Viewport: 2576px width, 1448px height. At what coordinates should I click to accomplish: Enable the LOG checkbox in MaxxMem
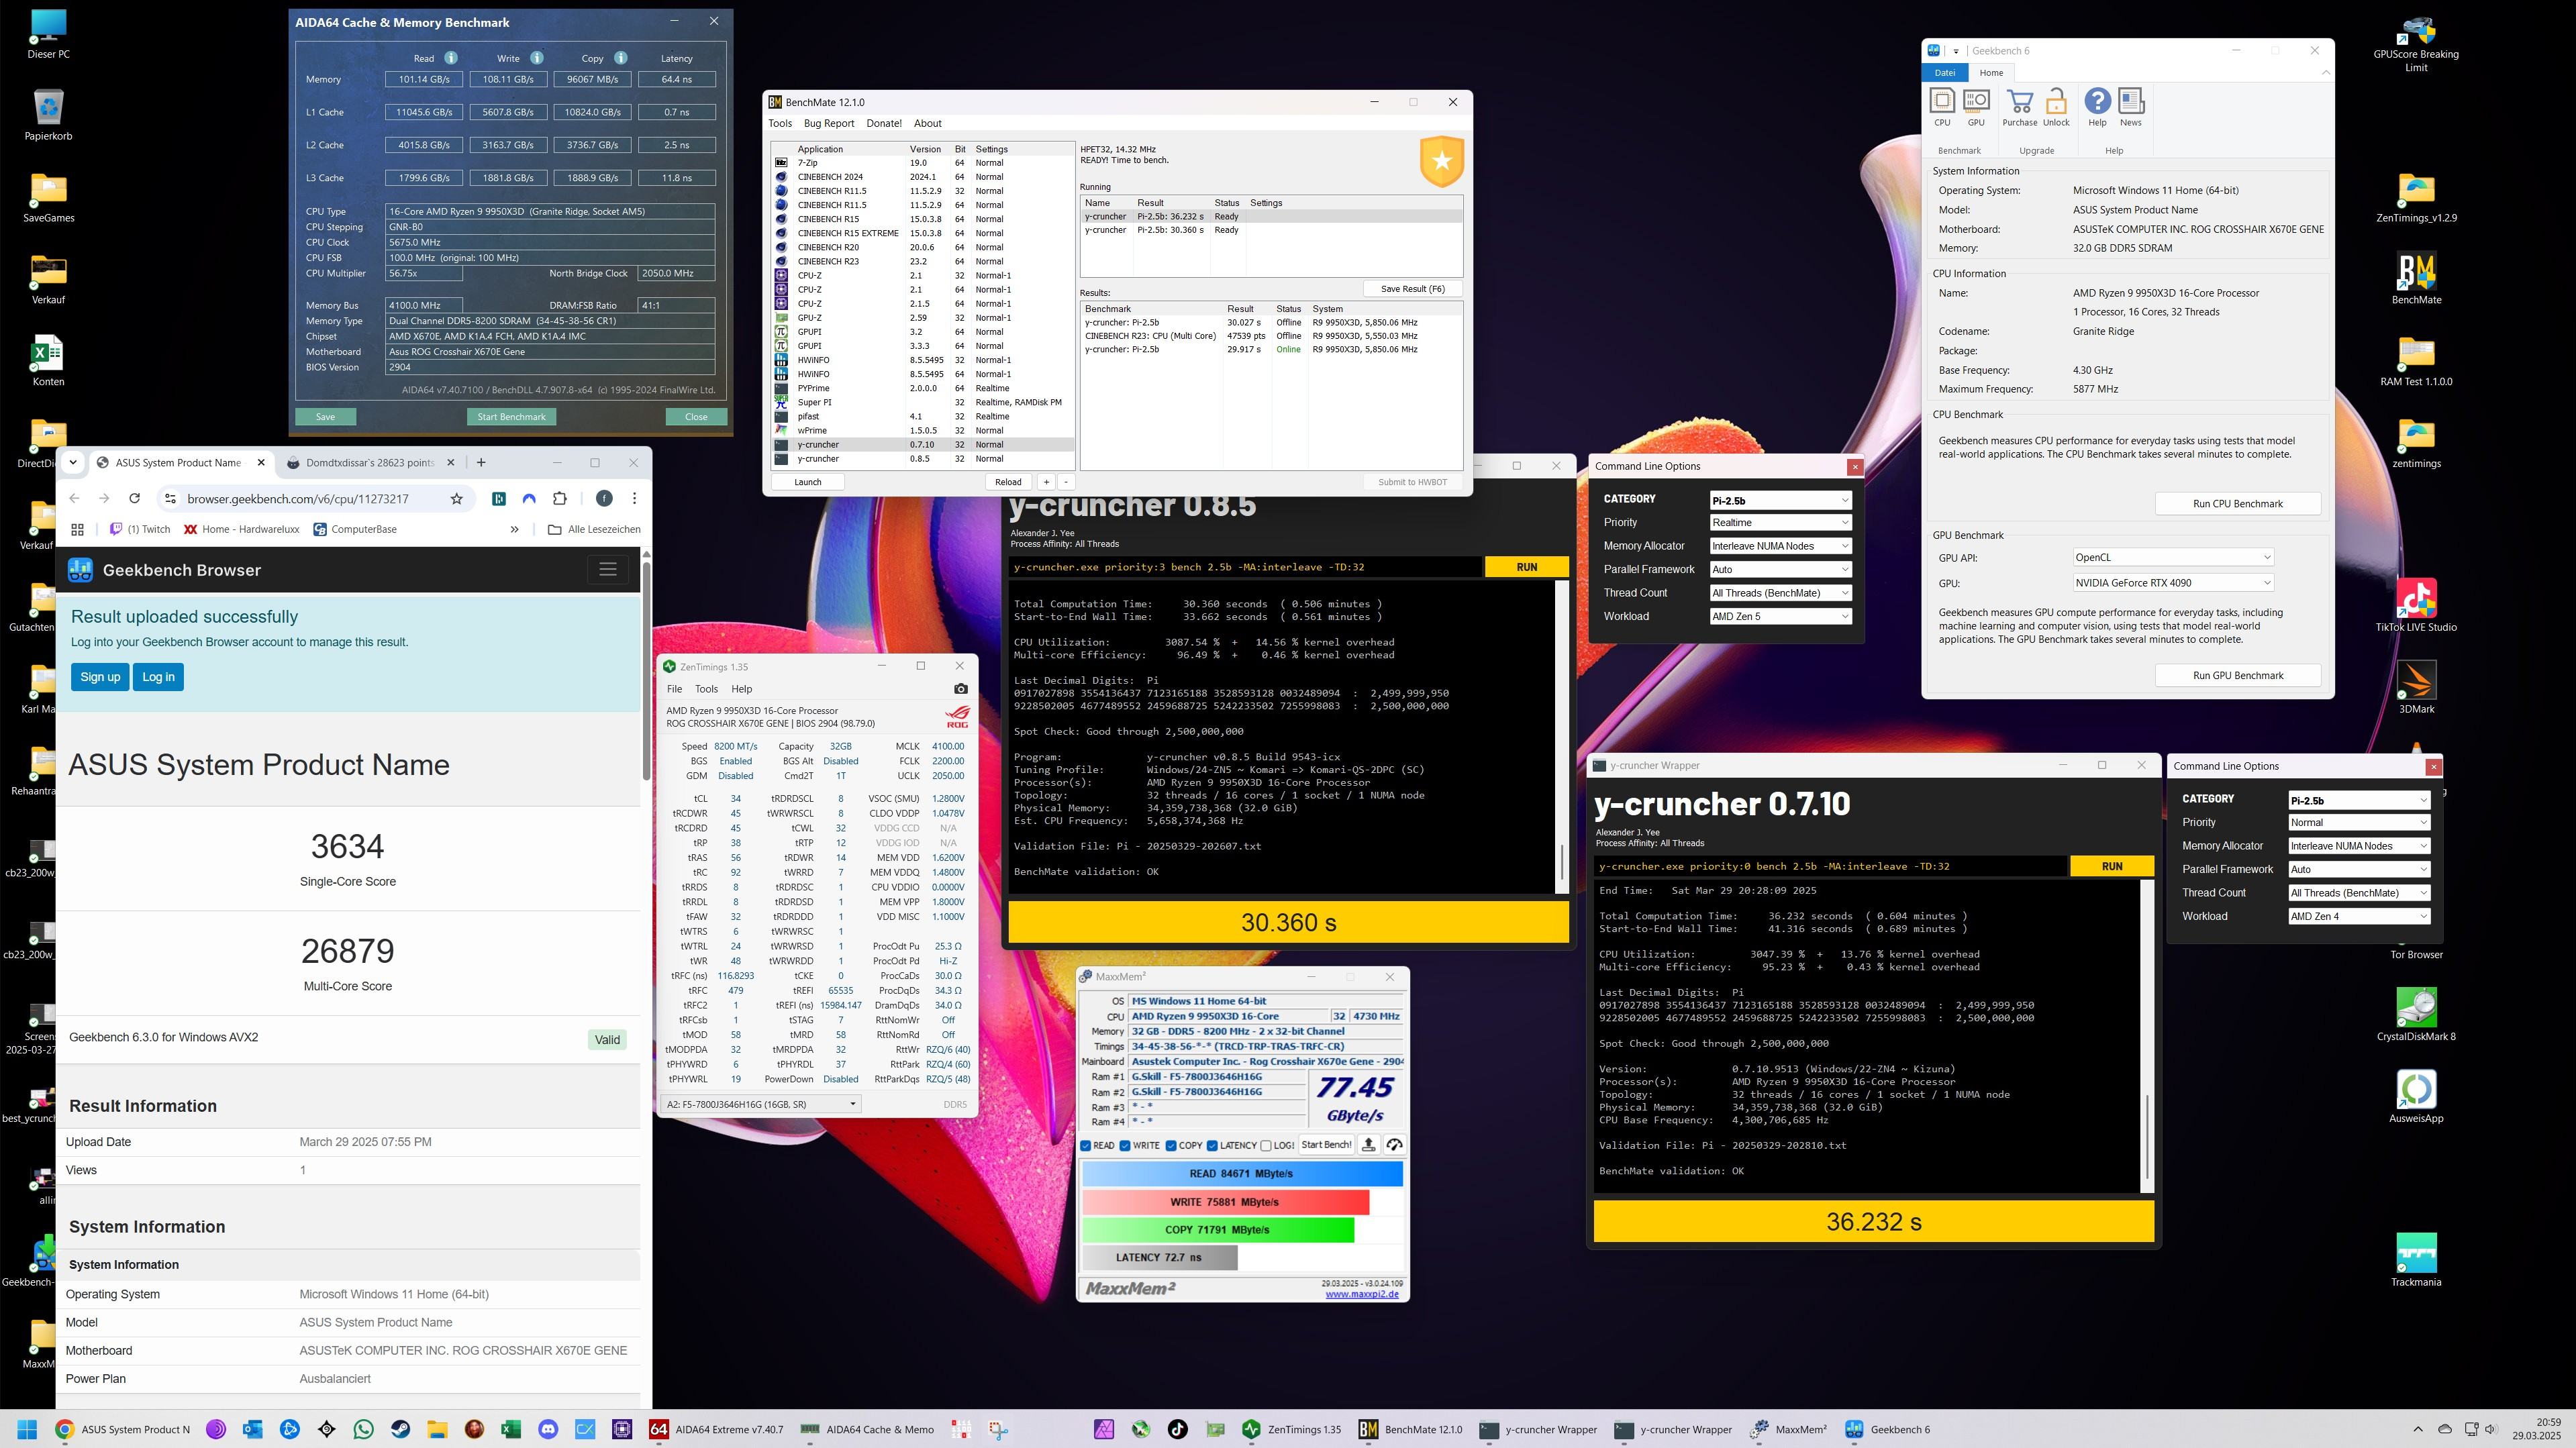pyautogui.click(x=1266, y=1146)
